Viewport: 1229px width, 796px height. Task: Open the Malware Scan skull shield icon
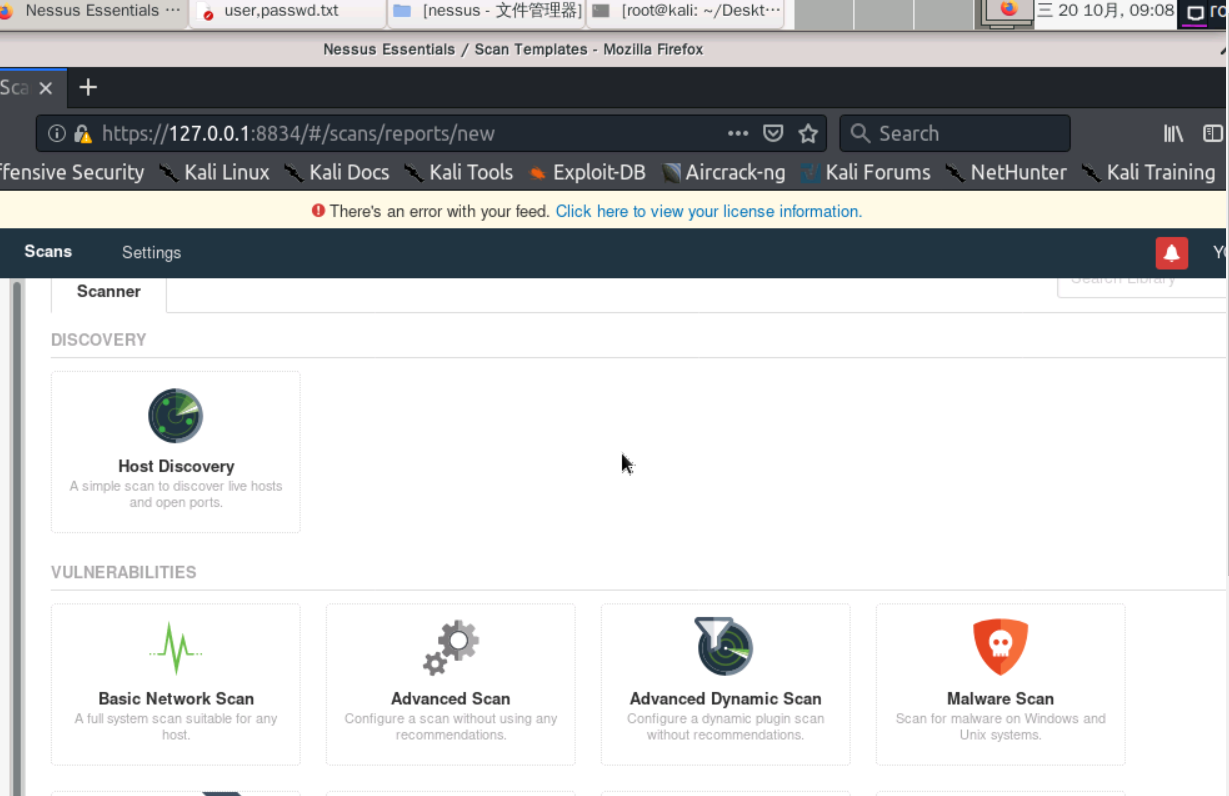click(1000, 647)
